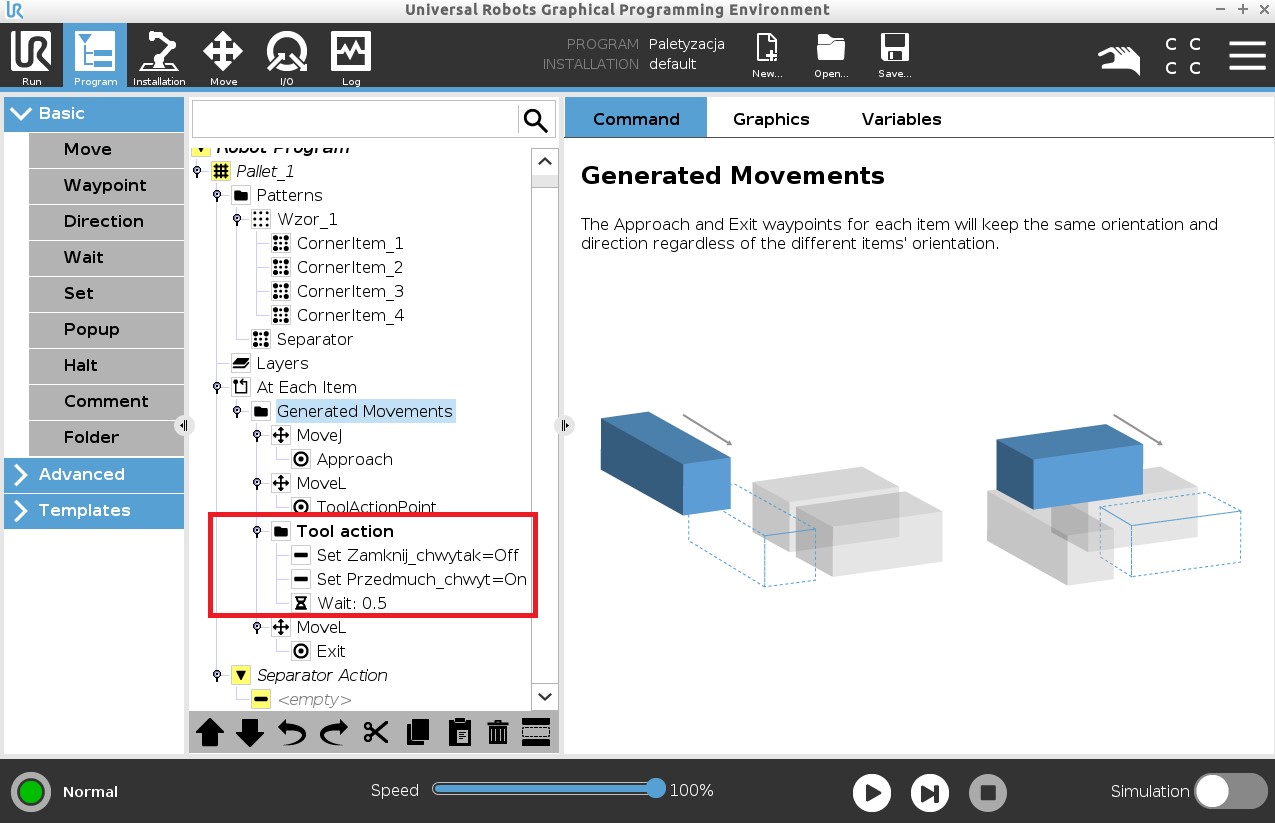Insert a Waypoint command
This screenshot has width=1275, height=823.
click(x=106, y=185)
